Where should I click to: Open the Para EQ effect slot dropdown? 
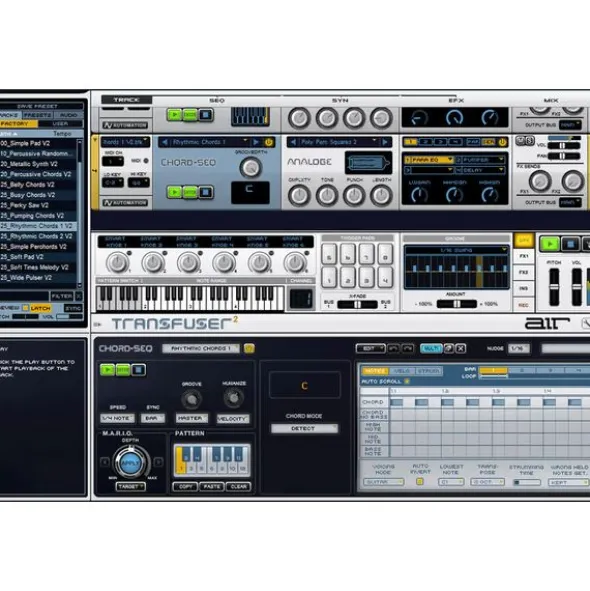coord(429,160)
